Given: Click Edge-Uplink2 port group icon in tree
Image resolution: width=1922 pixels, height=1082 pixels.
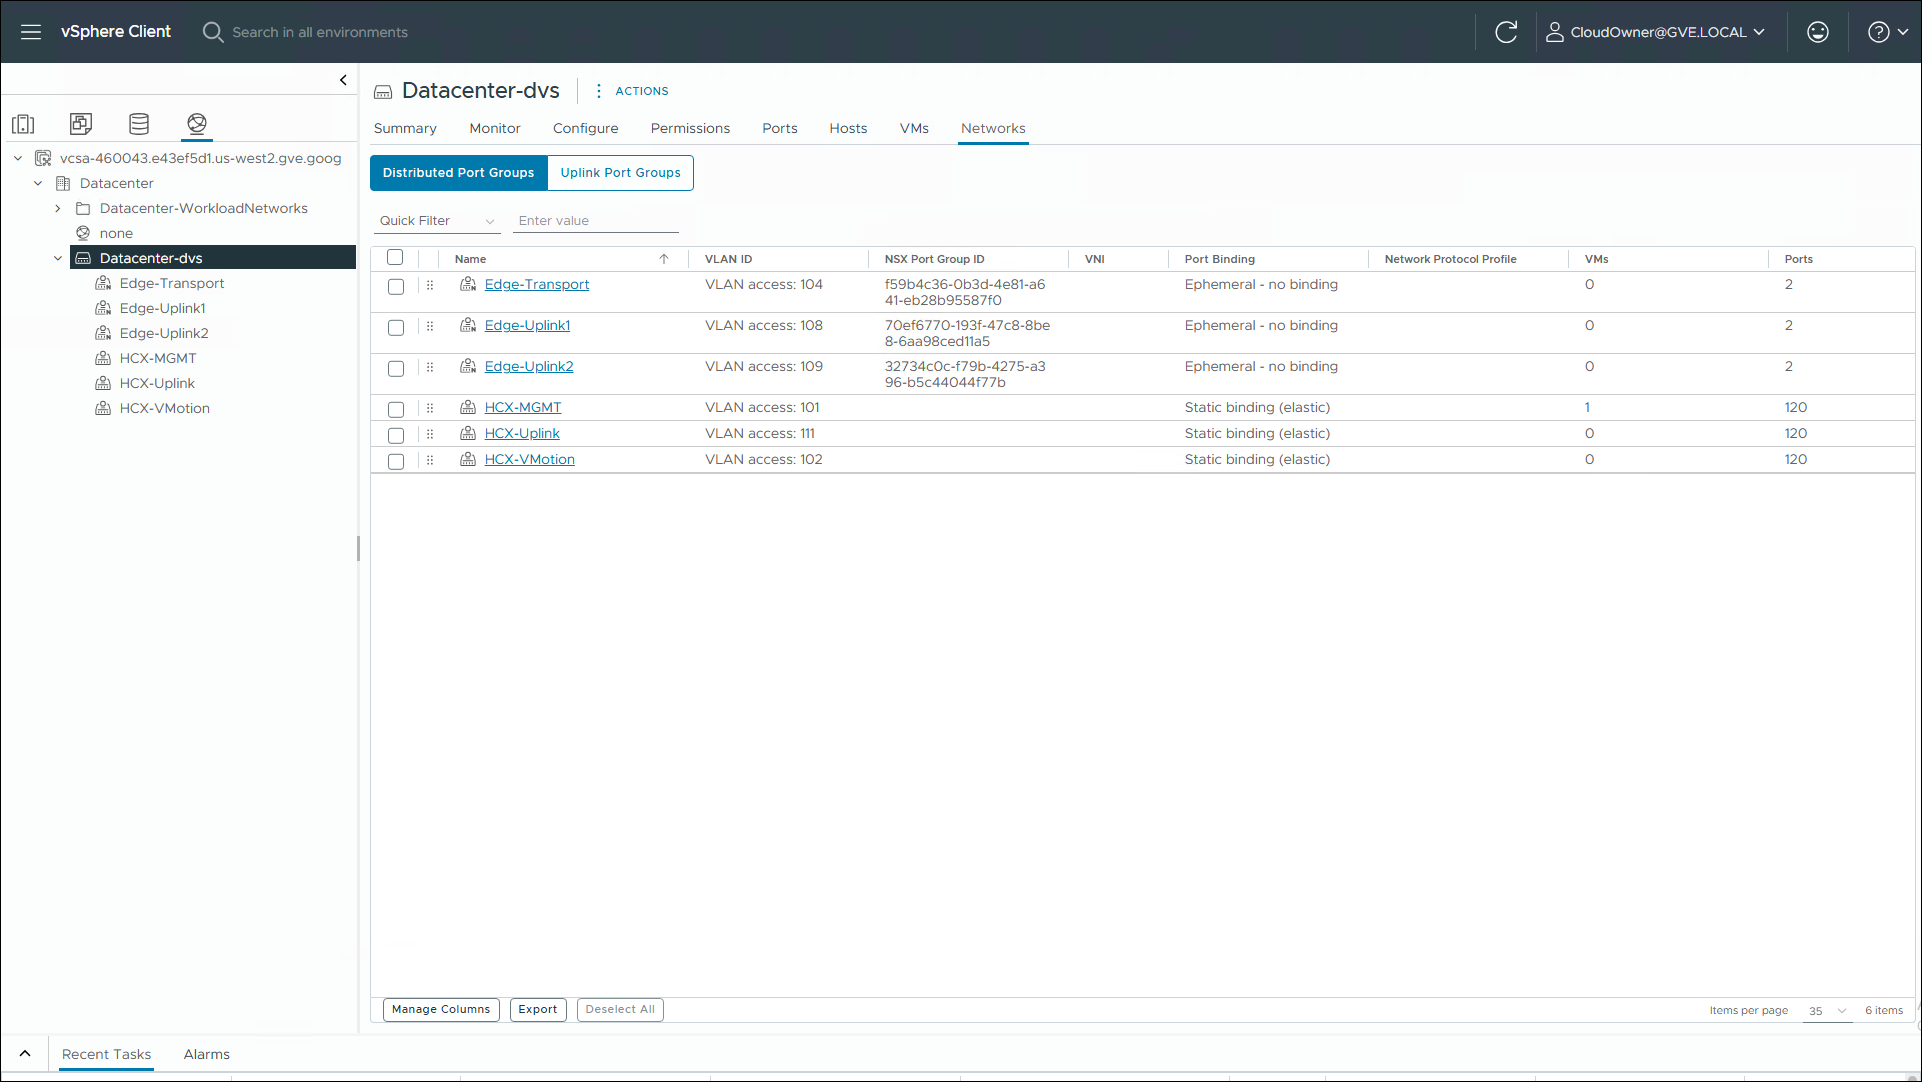Looking at the screenshot, I should [103, 333].
